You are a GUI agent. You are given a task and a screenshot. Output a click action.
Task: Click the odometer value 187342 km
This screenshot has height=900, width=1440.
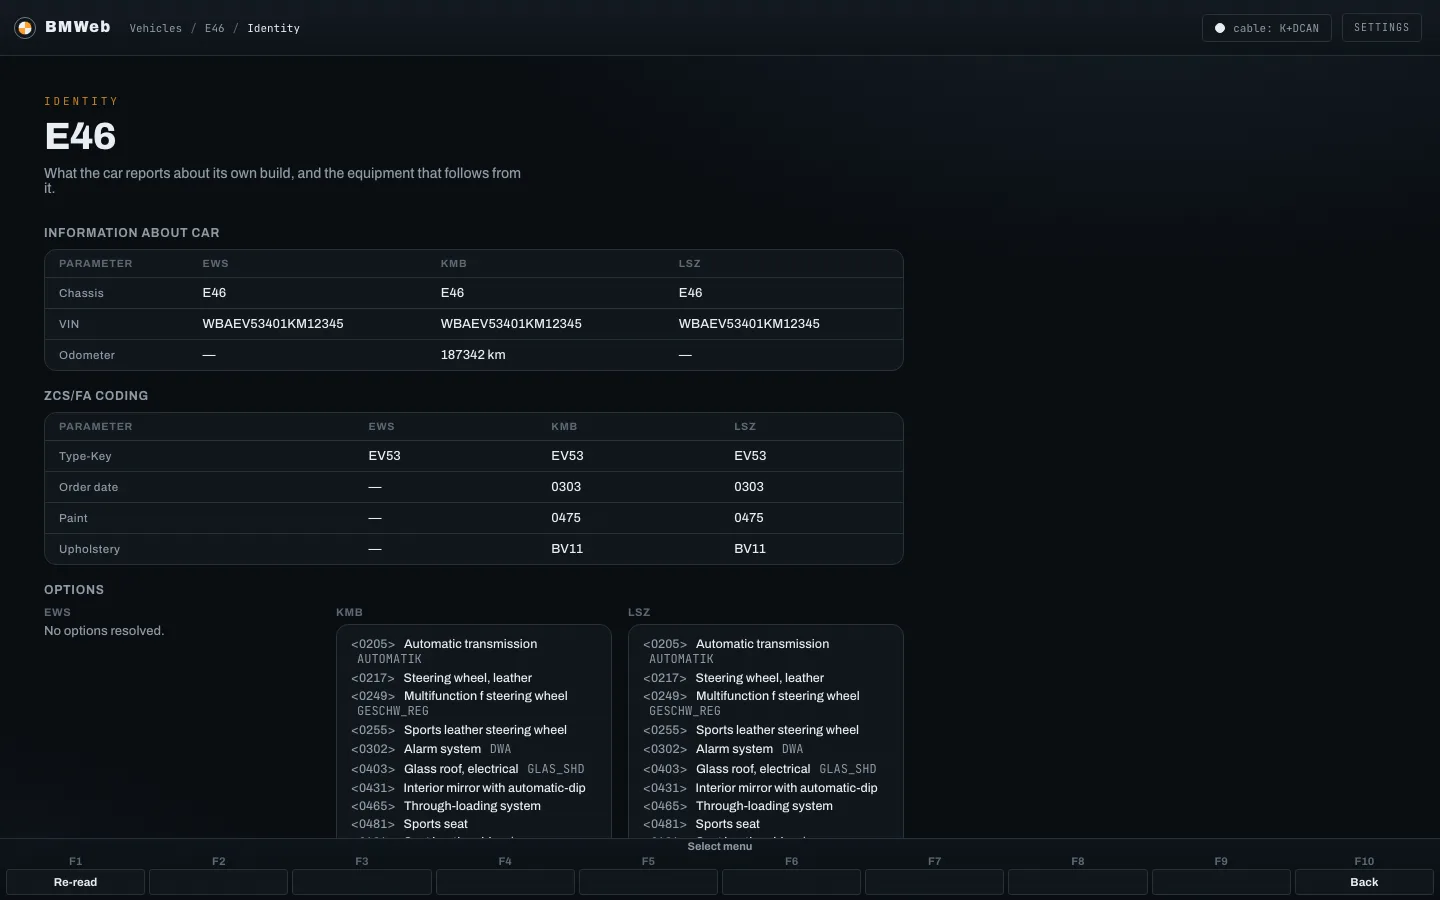click(473, 355)
